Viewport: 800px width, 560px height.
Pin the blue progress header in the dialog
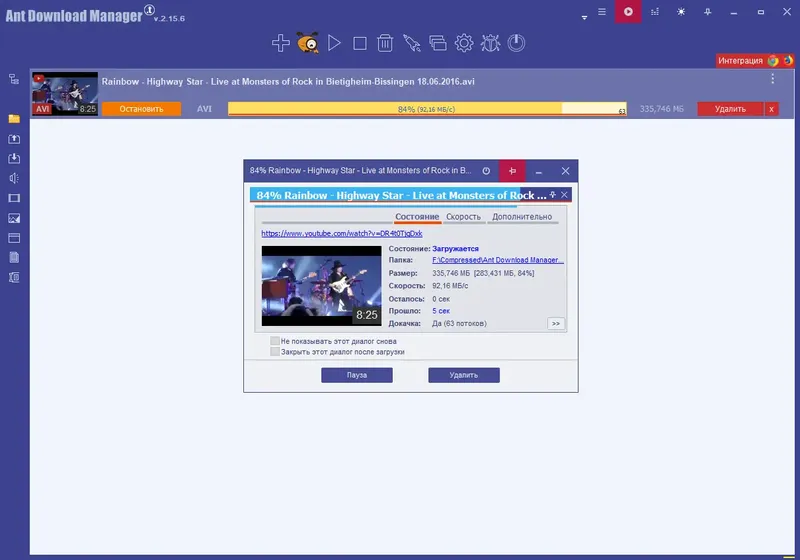tap(553, 195)
